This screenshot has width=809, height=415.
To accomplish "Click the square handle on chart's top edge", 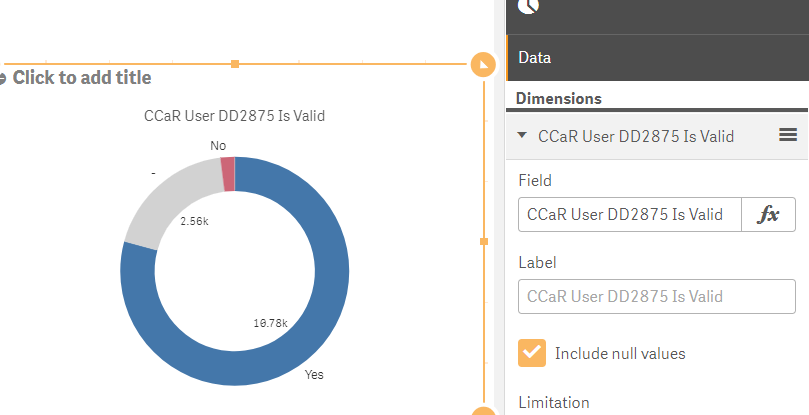I will [235, 64].
